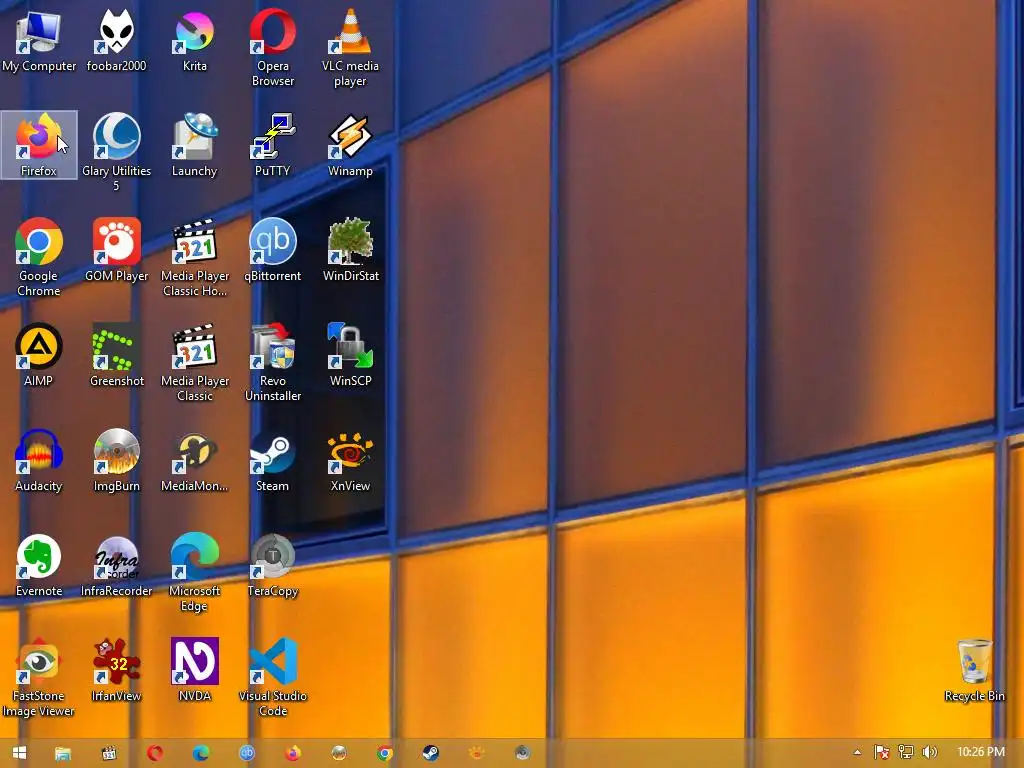Open the WinSCP desktop icon

point(351,355)
